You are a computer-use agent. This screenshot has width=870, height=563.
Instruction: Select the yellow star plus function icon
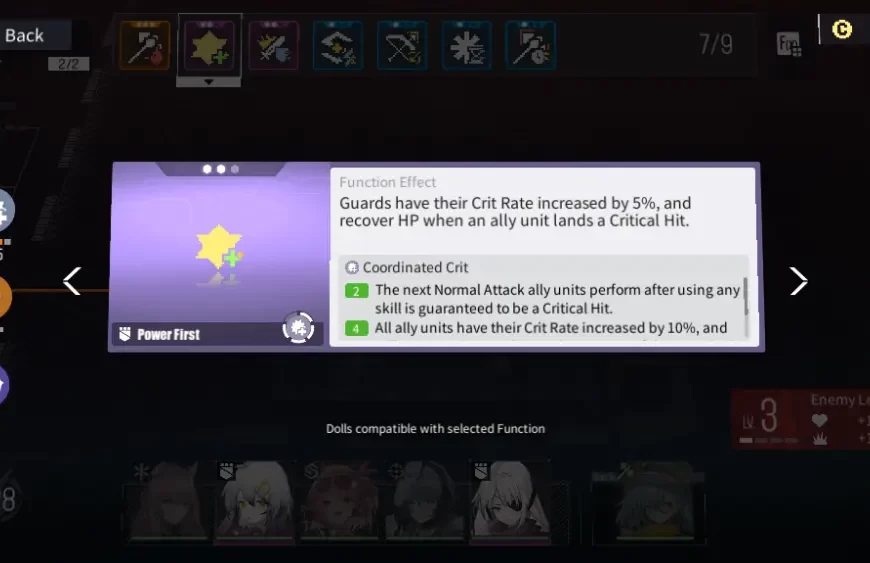(x=210, y=45)
